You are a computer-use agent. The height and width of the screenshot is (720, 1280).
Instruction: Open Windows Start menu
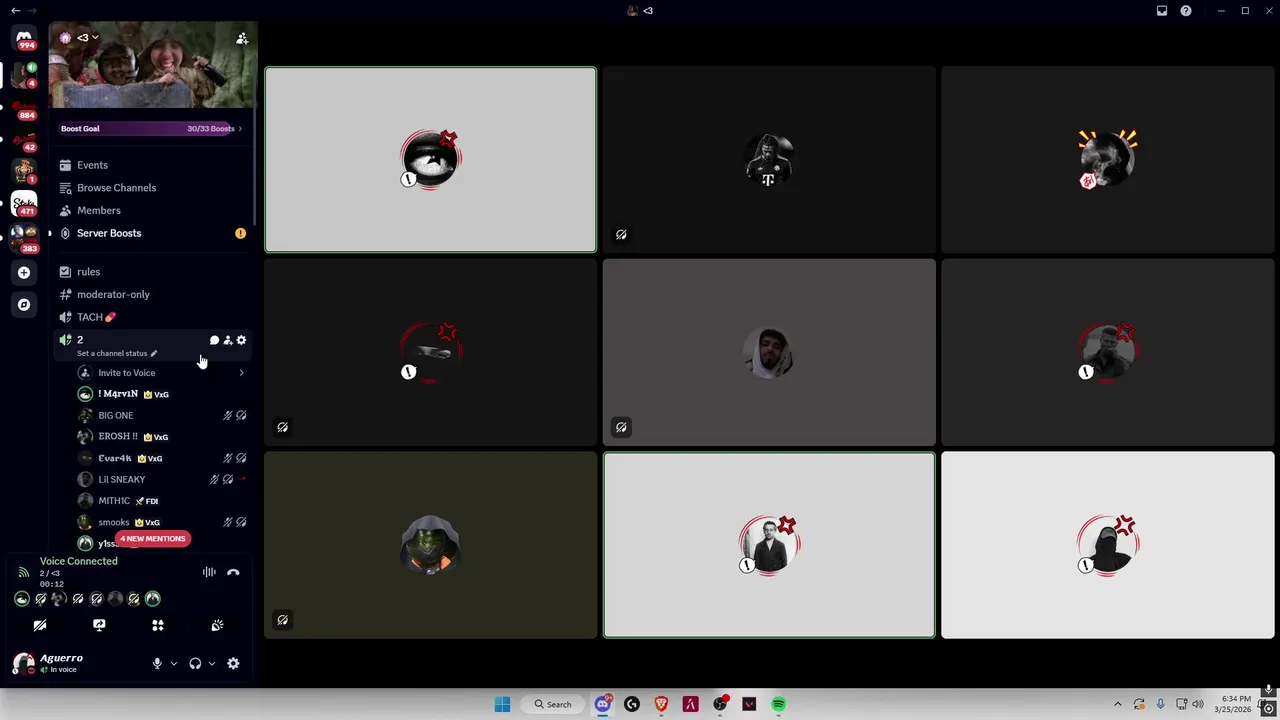tap(502, 704)
